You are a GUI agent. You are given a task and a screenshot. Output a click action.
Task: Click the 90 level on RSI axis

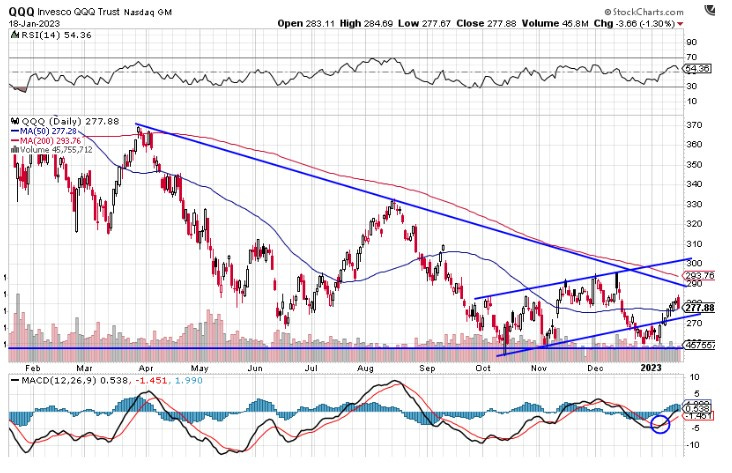[691, 42]
